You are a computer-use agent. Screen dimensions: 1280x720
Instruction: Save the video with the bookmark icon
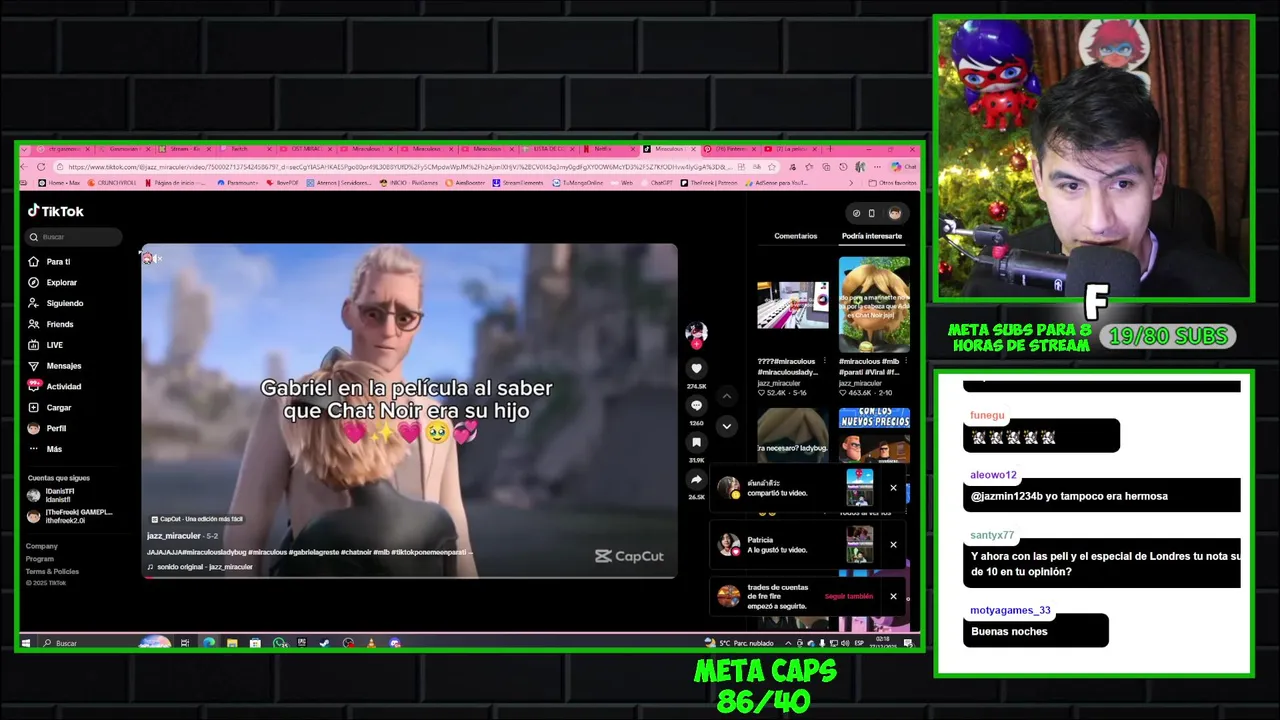[696, 442]
